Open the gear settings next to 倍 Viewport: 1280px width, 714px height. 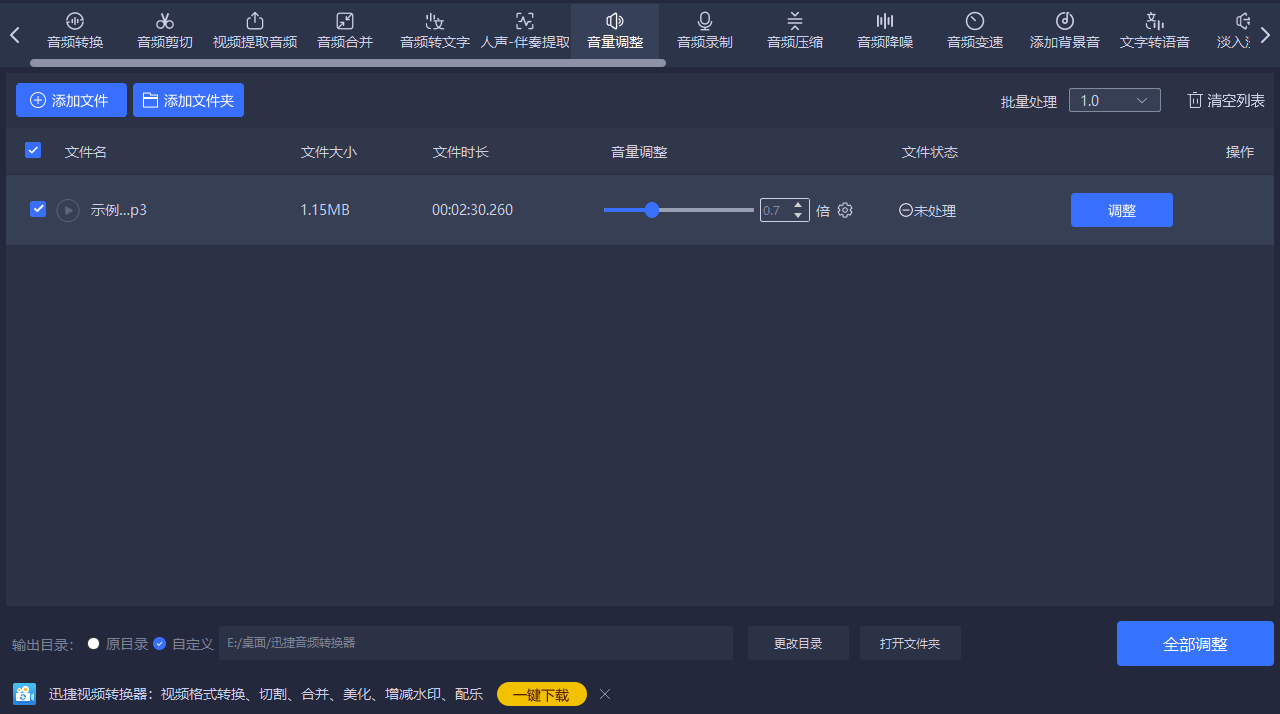coord(844,210)
